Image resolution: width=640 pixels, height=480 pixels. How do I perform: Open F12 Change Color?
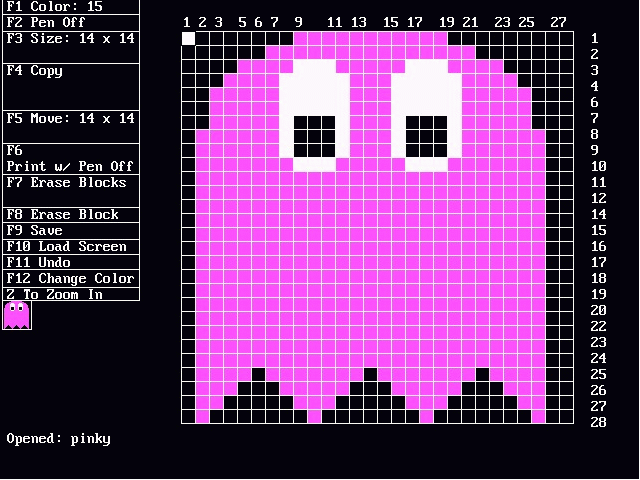(71, 278)
